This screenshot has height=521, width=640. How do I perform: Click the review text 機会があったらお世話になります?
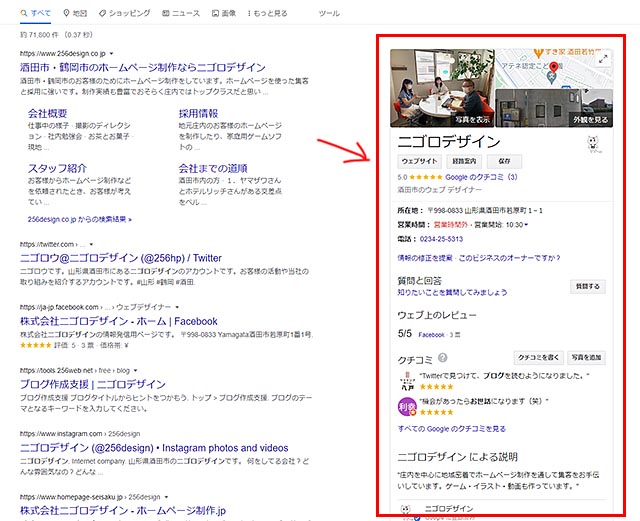coord(484,401)
